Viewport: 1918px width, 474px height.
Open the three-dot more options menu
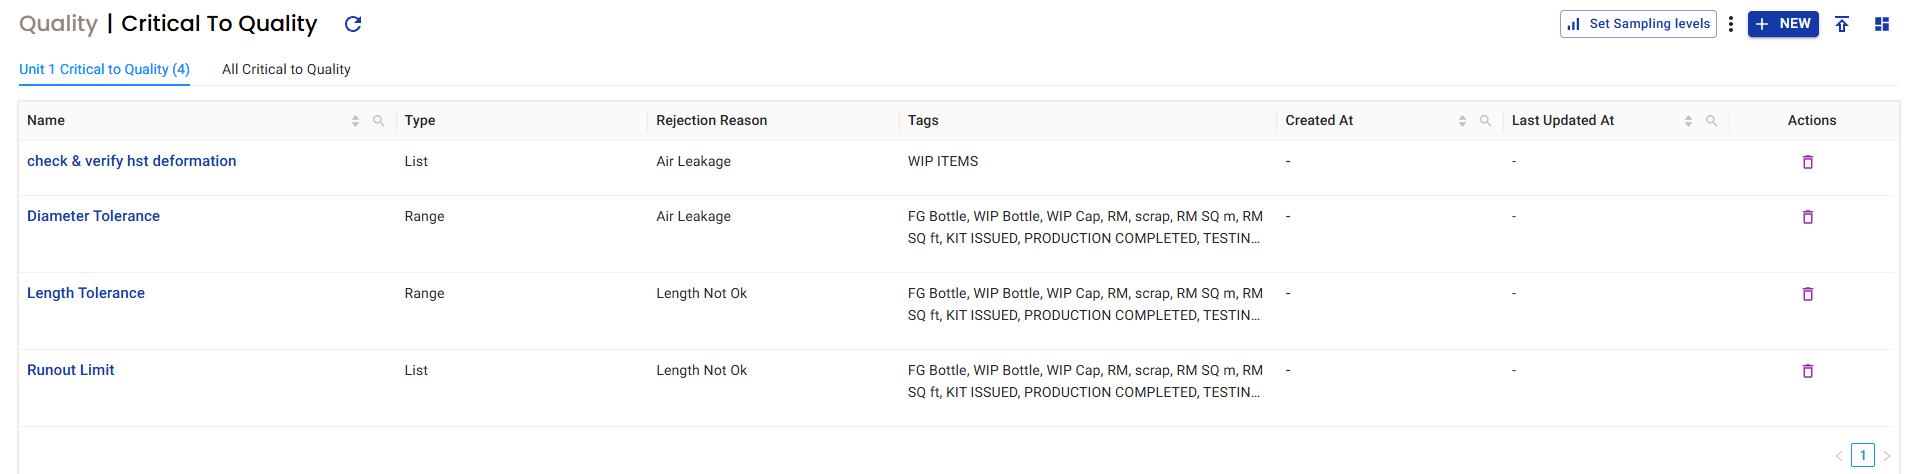click(x=1731, y=24)
